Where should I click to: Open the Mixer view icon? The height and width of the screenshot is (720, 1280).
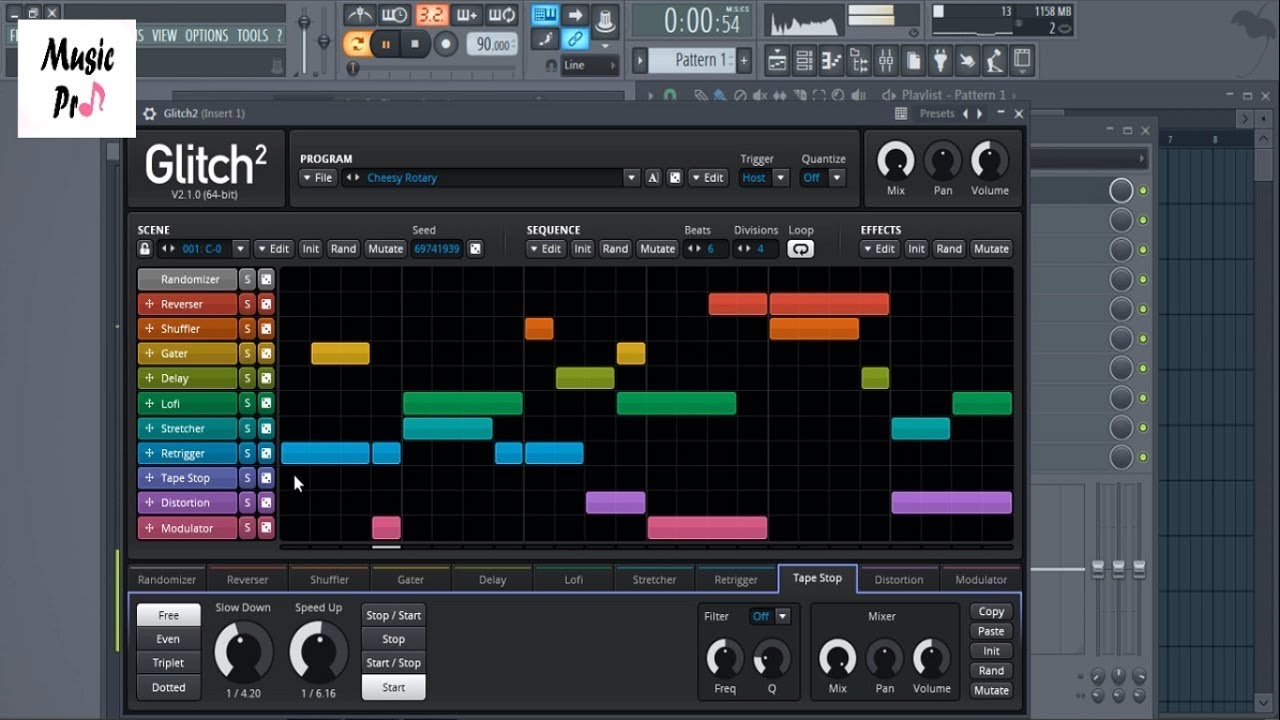pos(886,61)
